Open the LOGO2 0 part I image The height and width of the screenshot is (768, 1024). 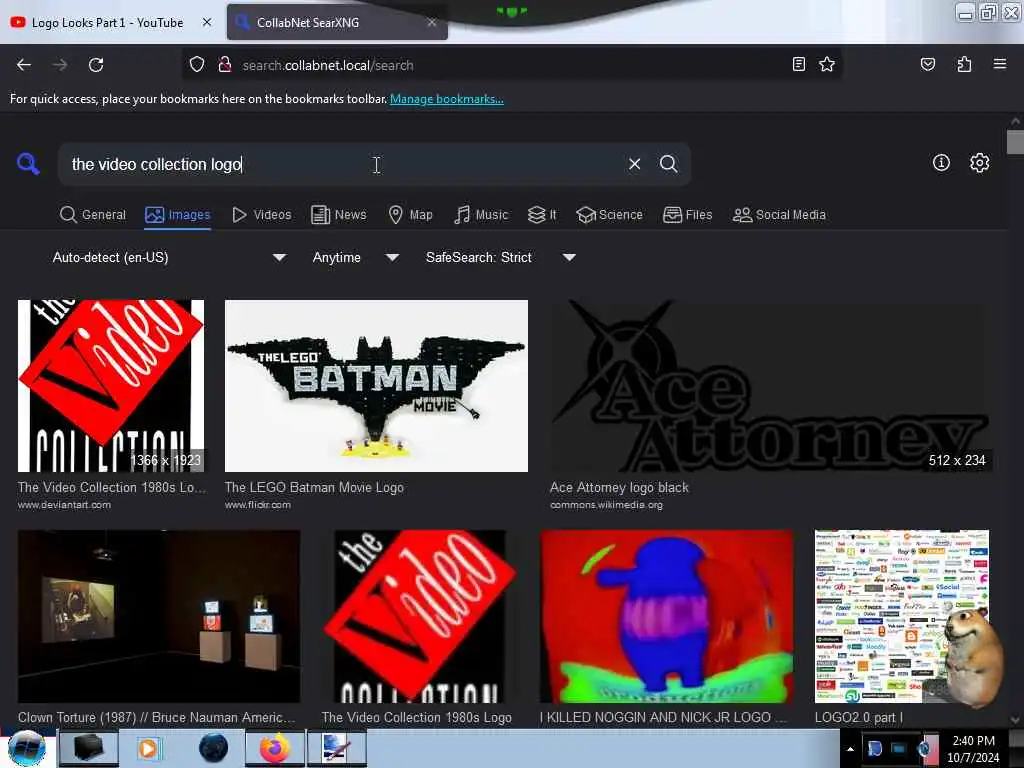(902, 616)
